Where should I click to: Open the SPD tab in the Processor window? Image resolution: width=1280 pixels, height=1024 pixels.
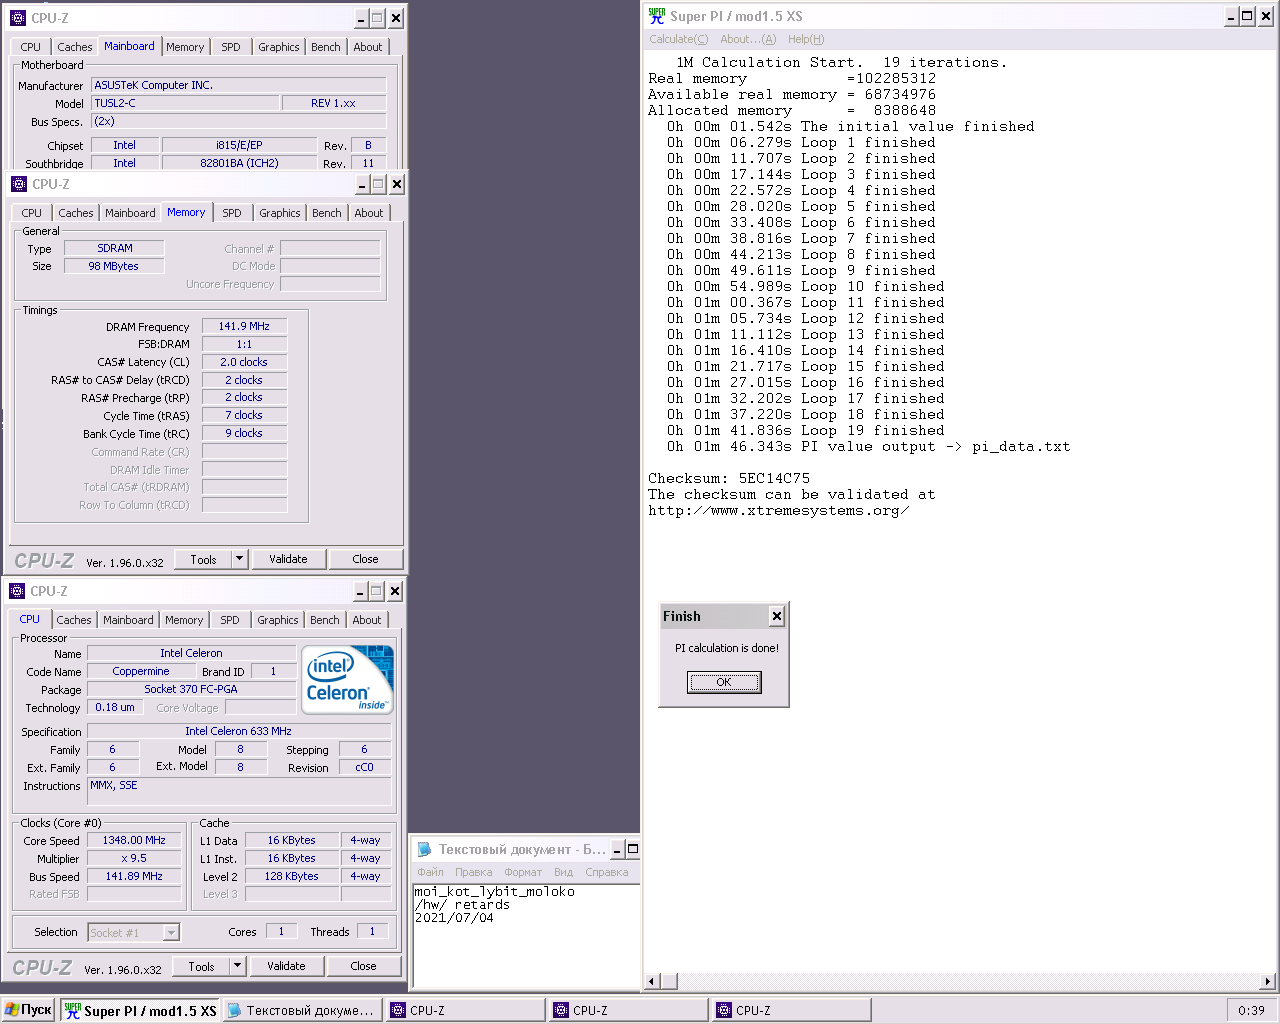point(230,620)
